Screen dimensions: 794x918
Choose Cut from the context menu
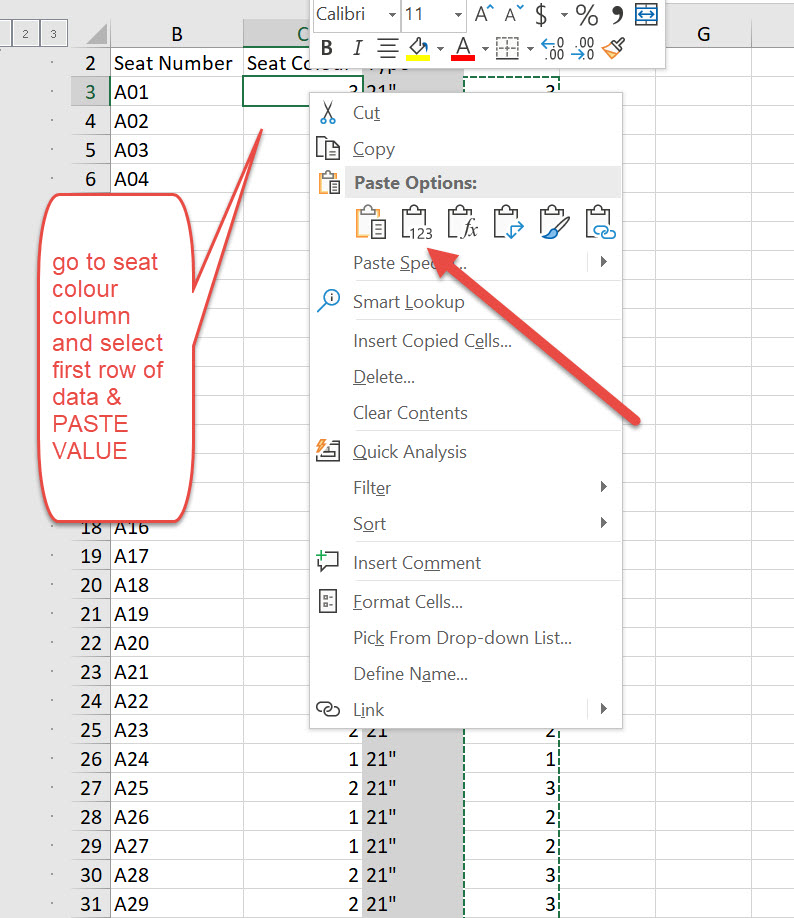(366, 113)
